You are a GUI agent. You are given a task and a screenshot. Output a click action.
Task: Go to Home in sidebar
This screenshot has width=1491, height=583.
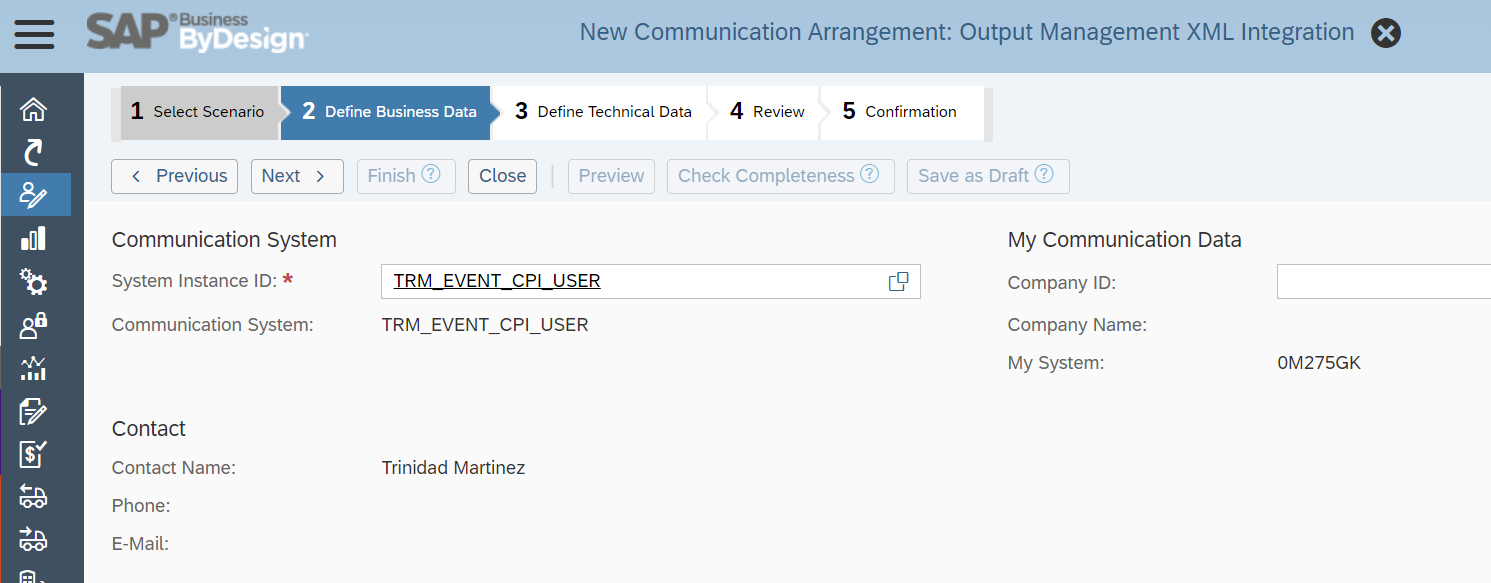pos(34,109)
